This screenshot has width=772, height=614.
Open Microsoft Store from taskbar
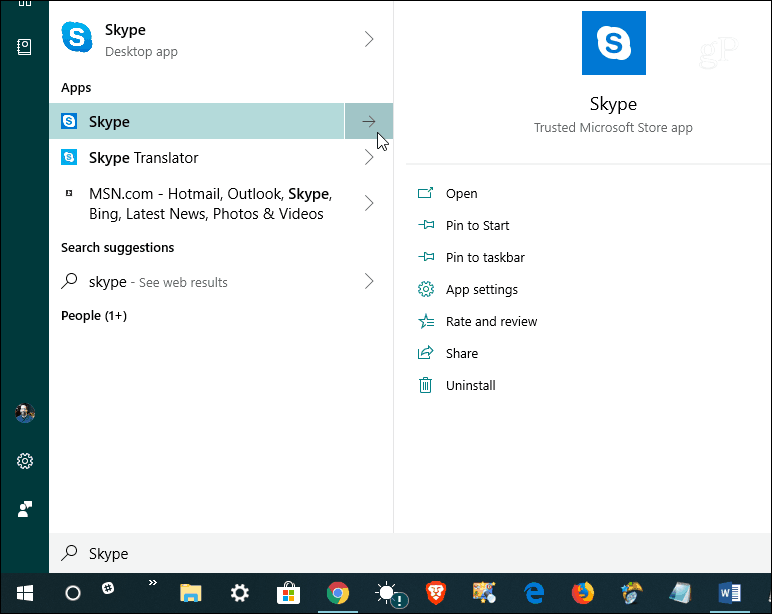[x=289, y=593]
